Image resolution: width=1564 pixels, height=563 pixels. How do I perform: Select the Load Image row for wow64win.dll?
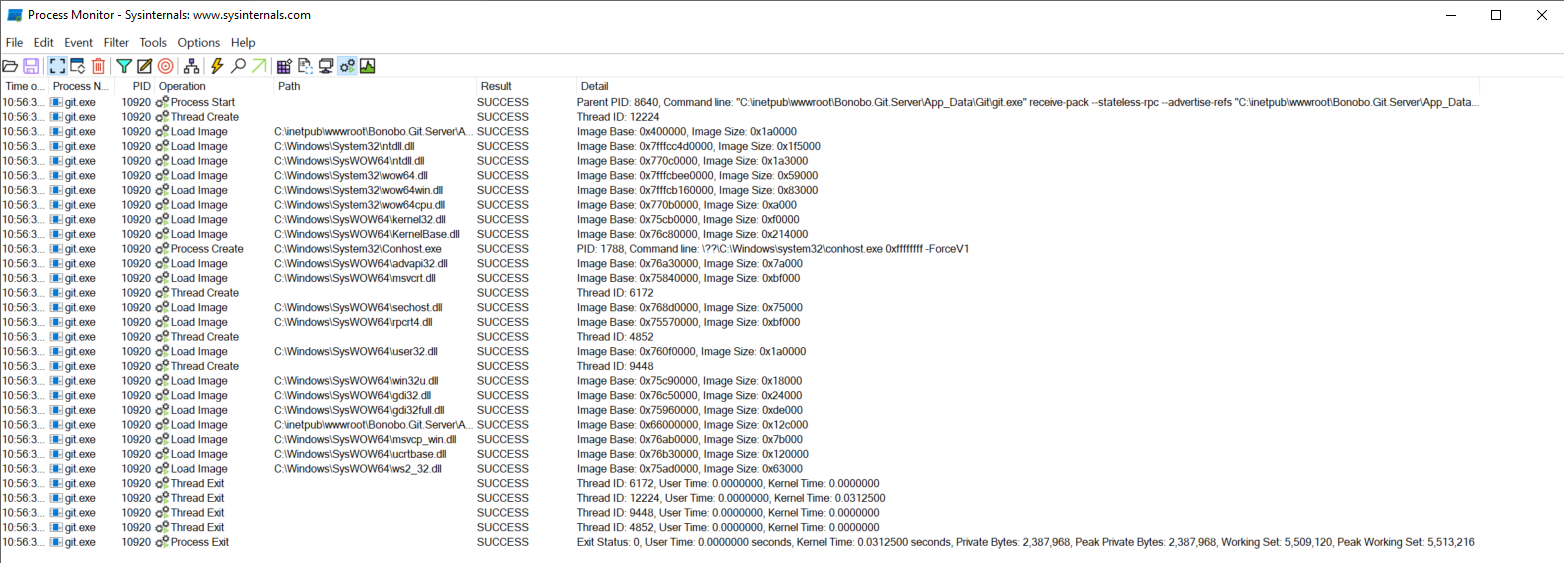pyautogui.click(x=742, y=190)
